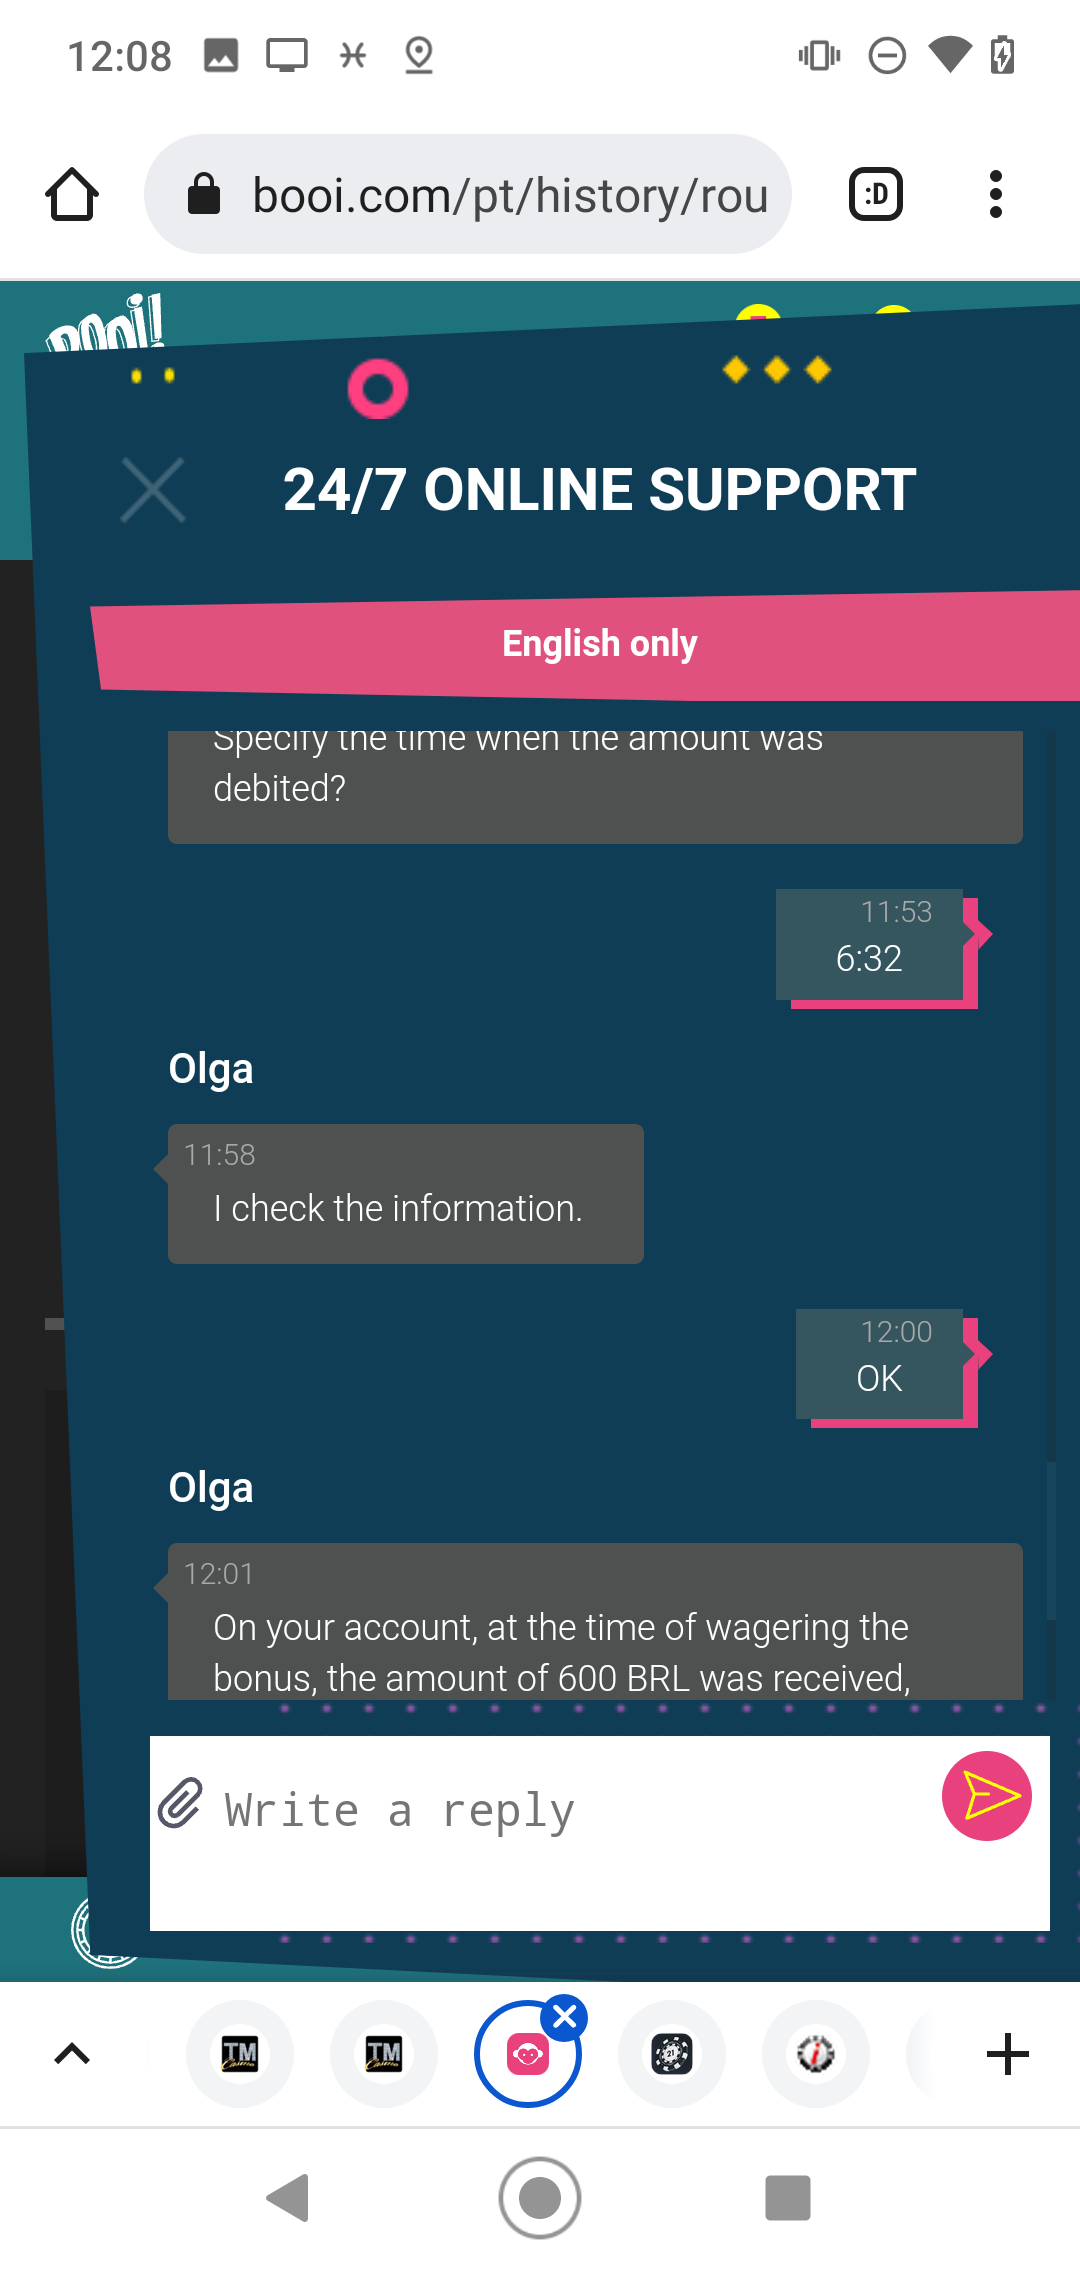Expand the tab strip with up chevron
This screenshot has height=2270, width=1080.
[72, 2054]
